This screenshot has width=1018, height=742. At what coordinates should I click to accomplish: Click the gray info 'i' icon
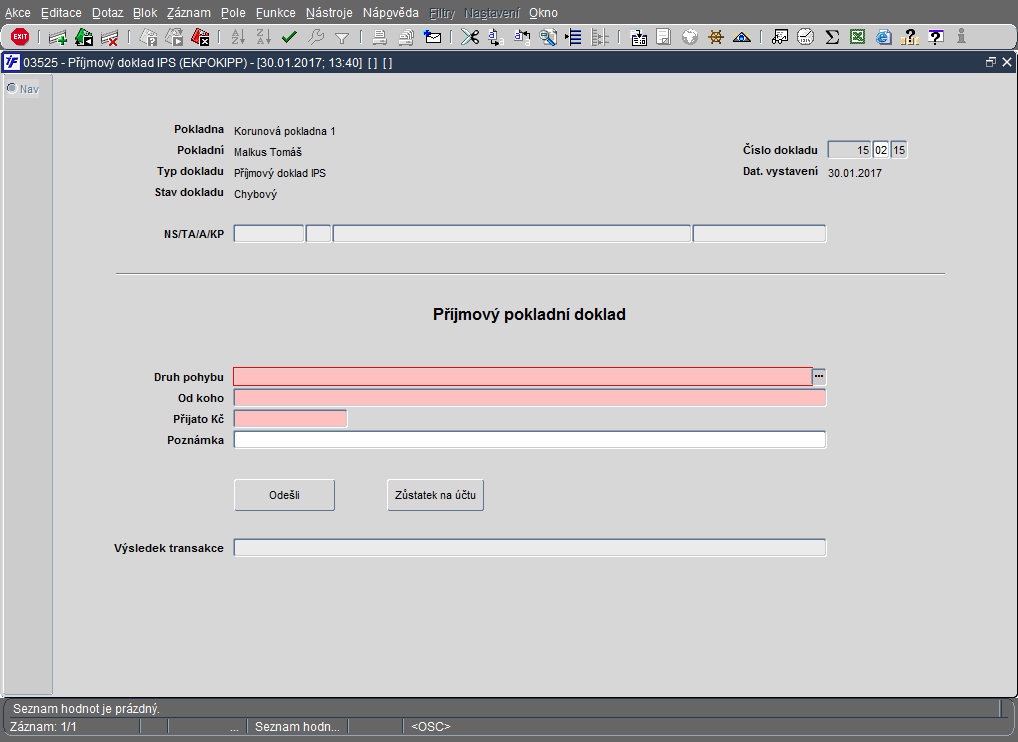click(x=962, y=37)
